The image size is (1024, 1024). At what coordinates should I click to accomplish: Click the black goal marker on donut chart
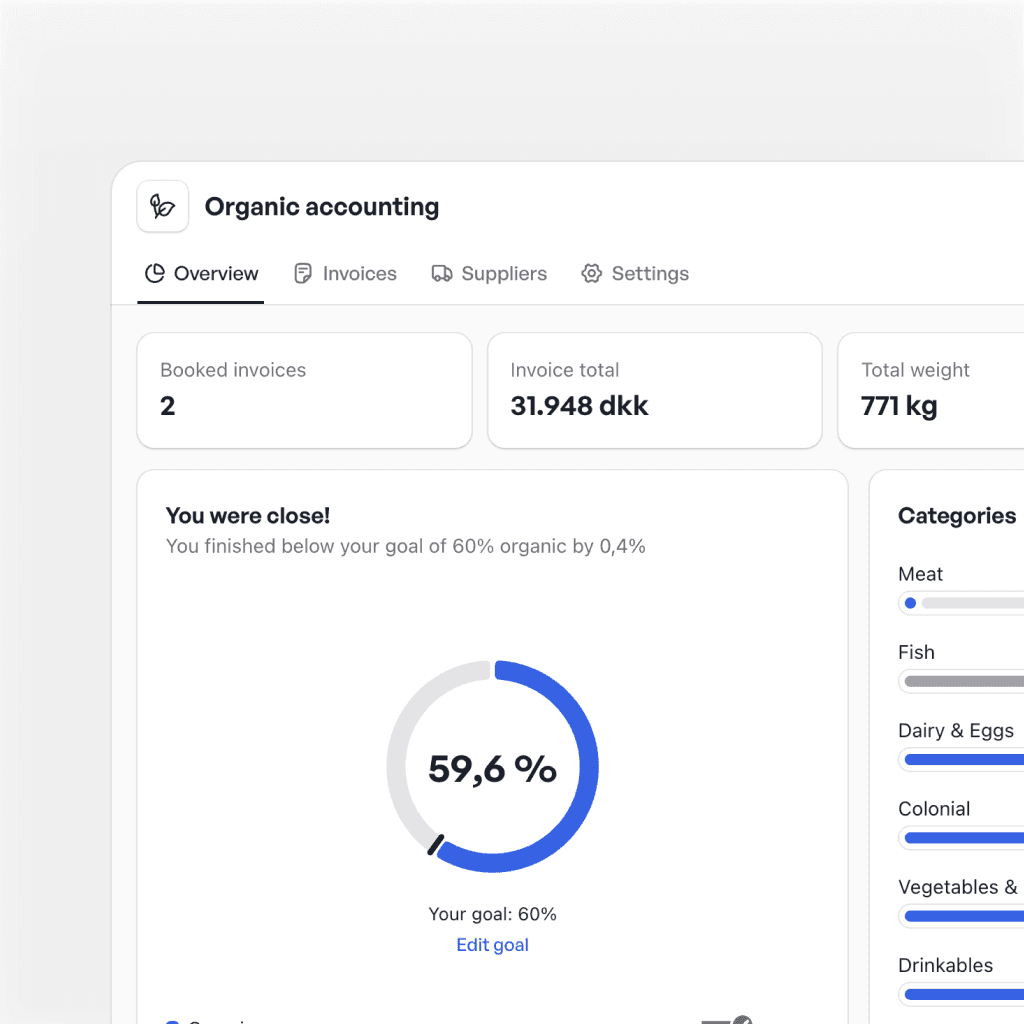tap(436, 845)
